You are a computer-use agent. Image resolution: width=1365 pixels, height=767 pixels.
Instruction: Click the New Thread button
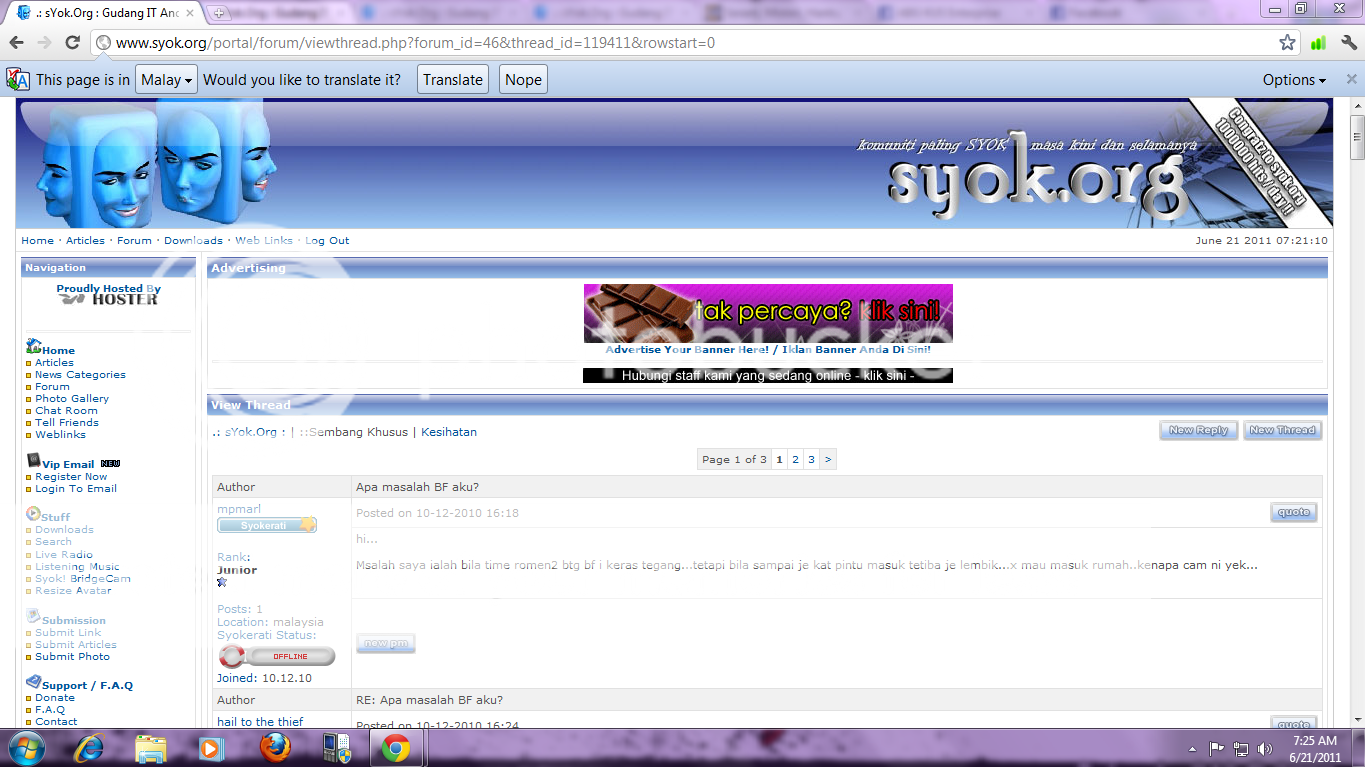(x=1283, y=430)
